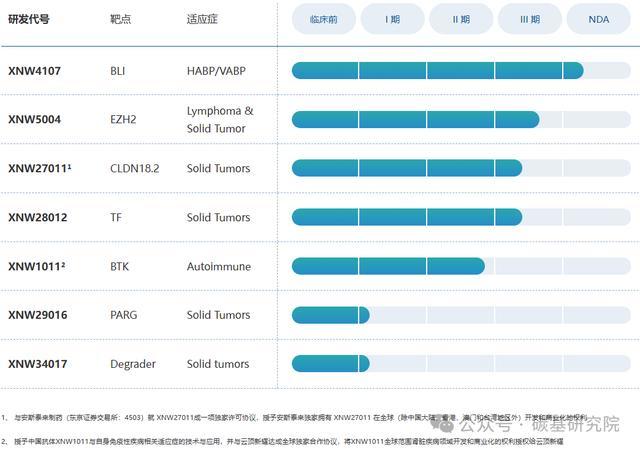
Task: Click the Degrader target label
Action: pos(133,364)
